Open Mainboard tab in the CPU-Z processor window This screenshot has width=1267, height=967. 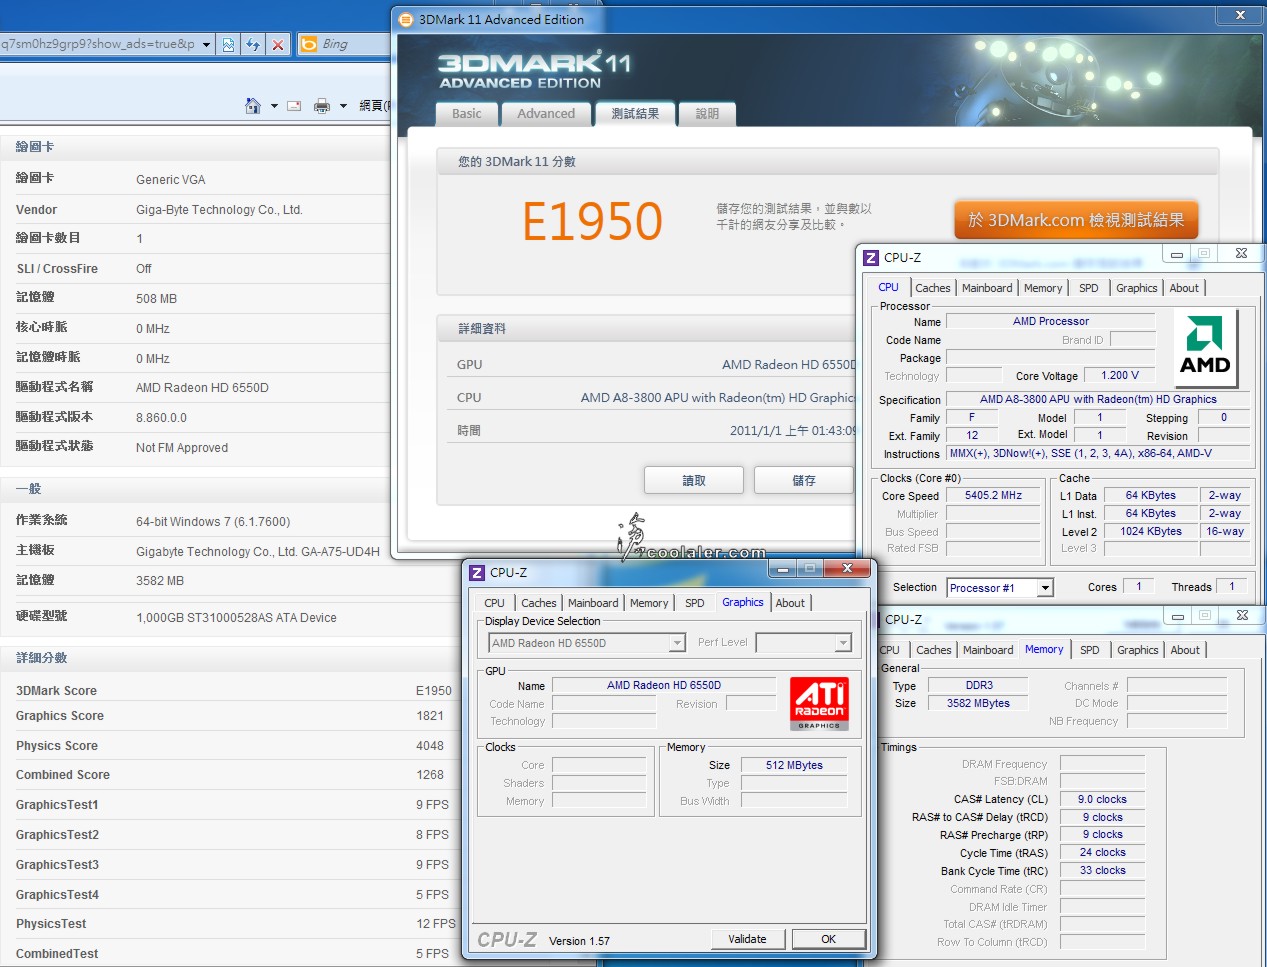click(987, 288)
